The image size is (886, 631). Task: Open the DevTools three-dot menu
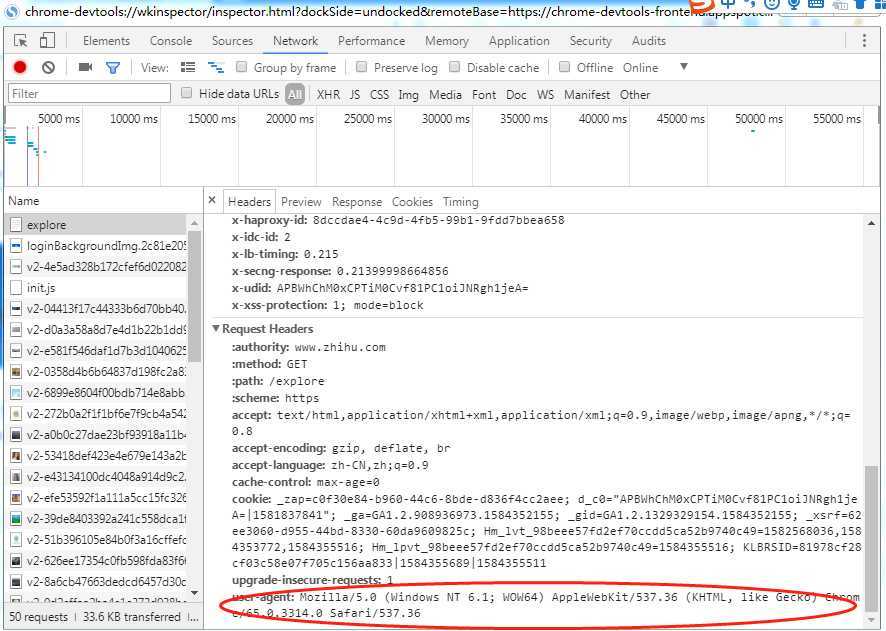[864, 41]
